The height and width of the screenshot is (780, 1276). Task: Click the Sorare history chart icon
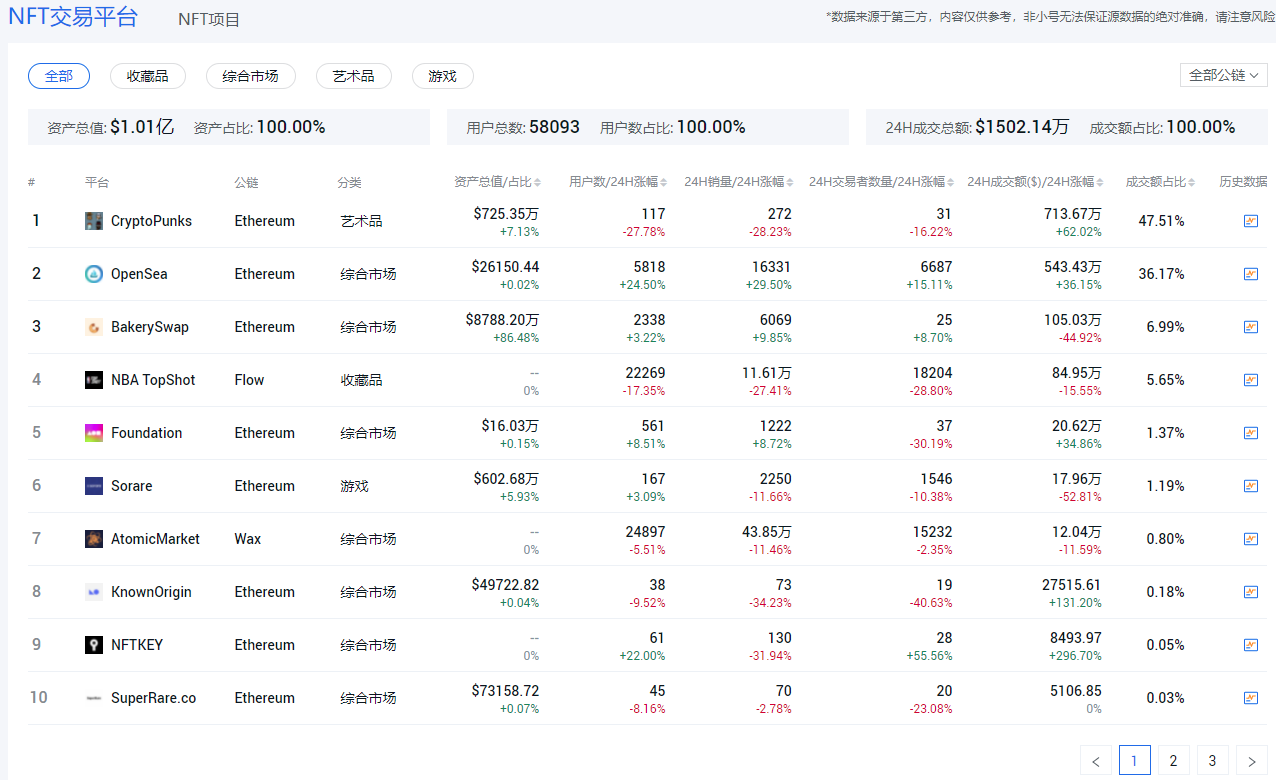1250,486
